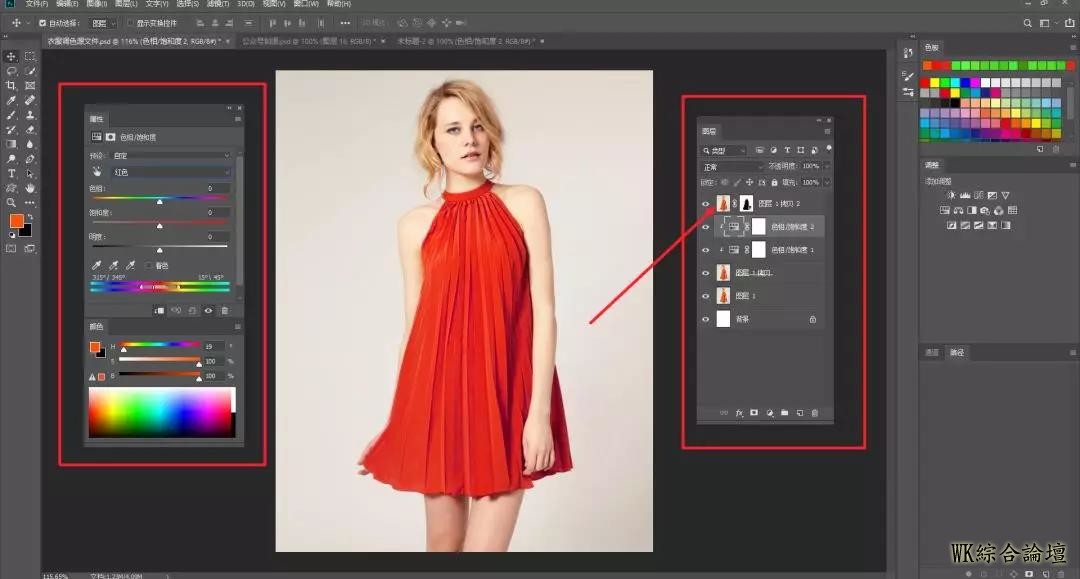Click the 饱和度 slider handle
The width and height of the screenshot is (1080, 579).
click(x=160, y=225)
